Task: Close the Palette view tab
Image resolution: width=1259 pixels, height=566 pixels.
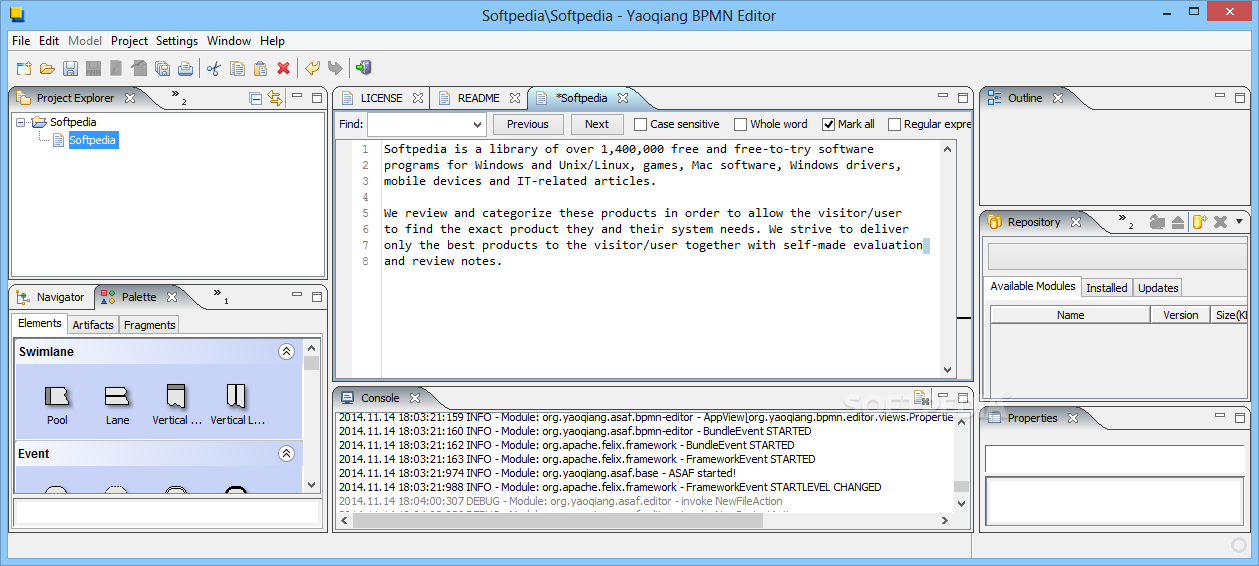Action: tap(171, 297)
